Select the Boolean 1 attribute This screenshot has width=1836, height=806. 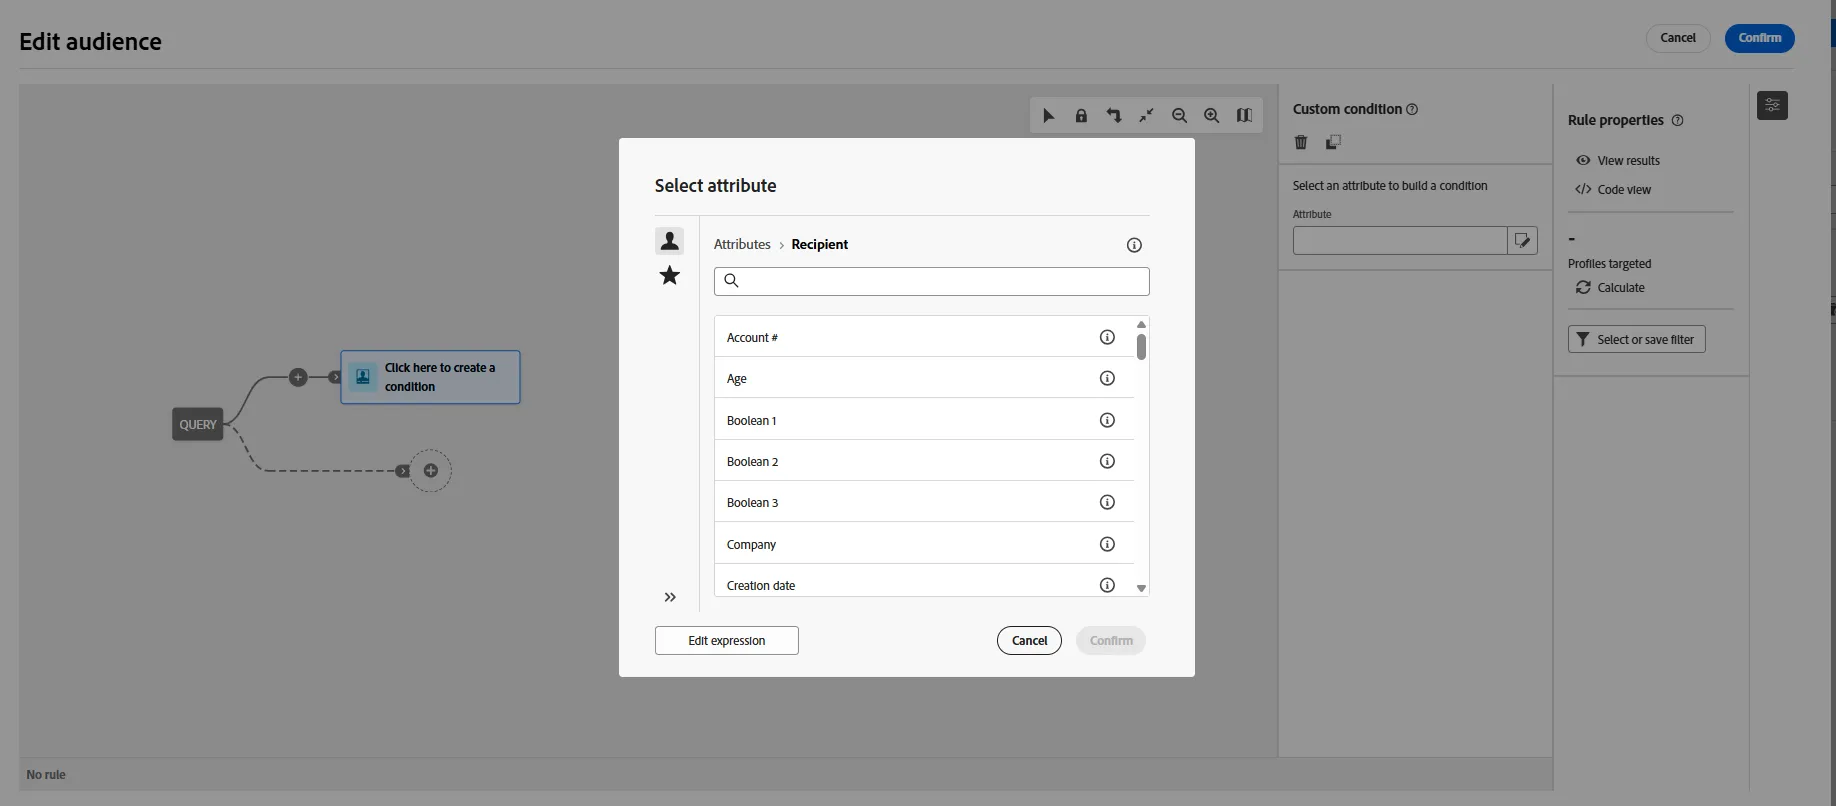[924, 420]
